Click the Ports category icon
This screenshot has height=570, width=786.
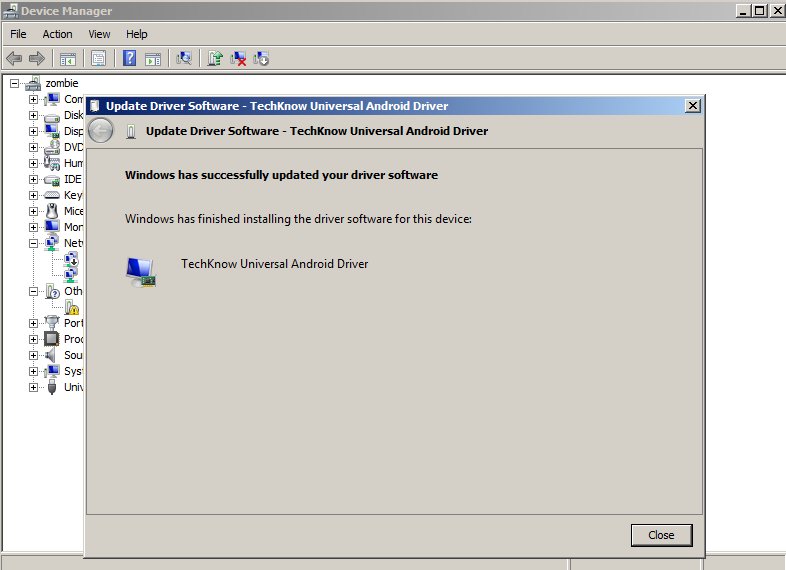[52, 323]
